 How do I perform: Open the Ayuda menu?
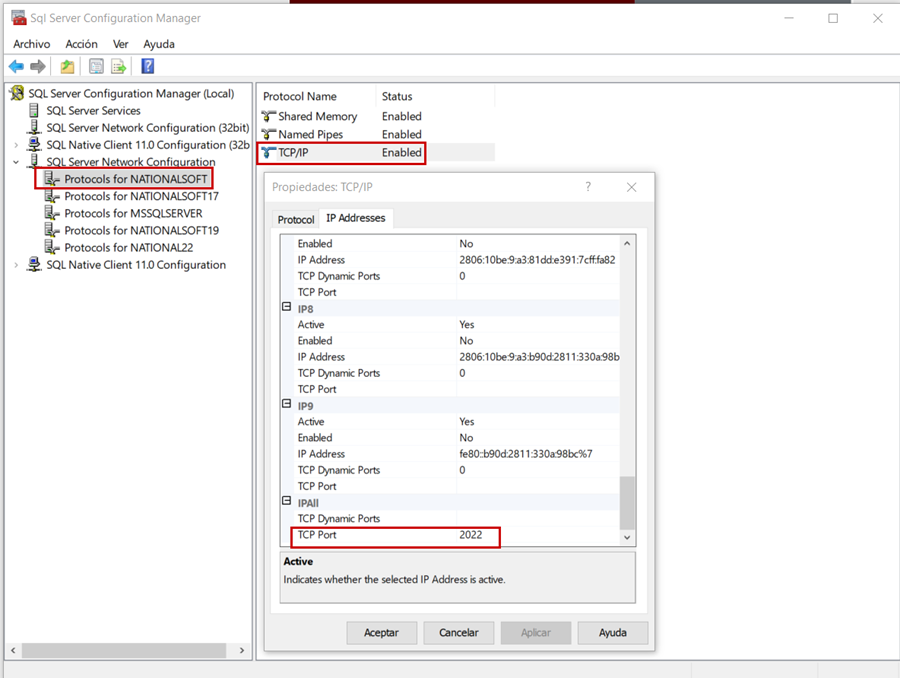pos(159,44)
